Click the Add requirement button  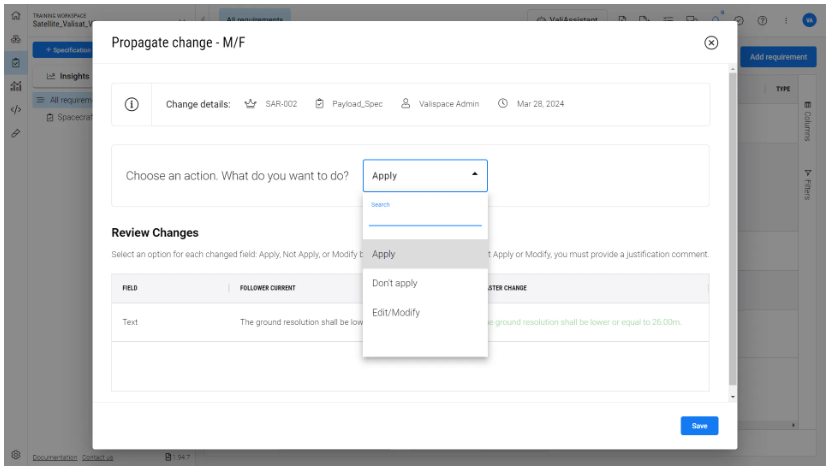pos(778,57)
